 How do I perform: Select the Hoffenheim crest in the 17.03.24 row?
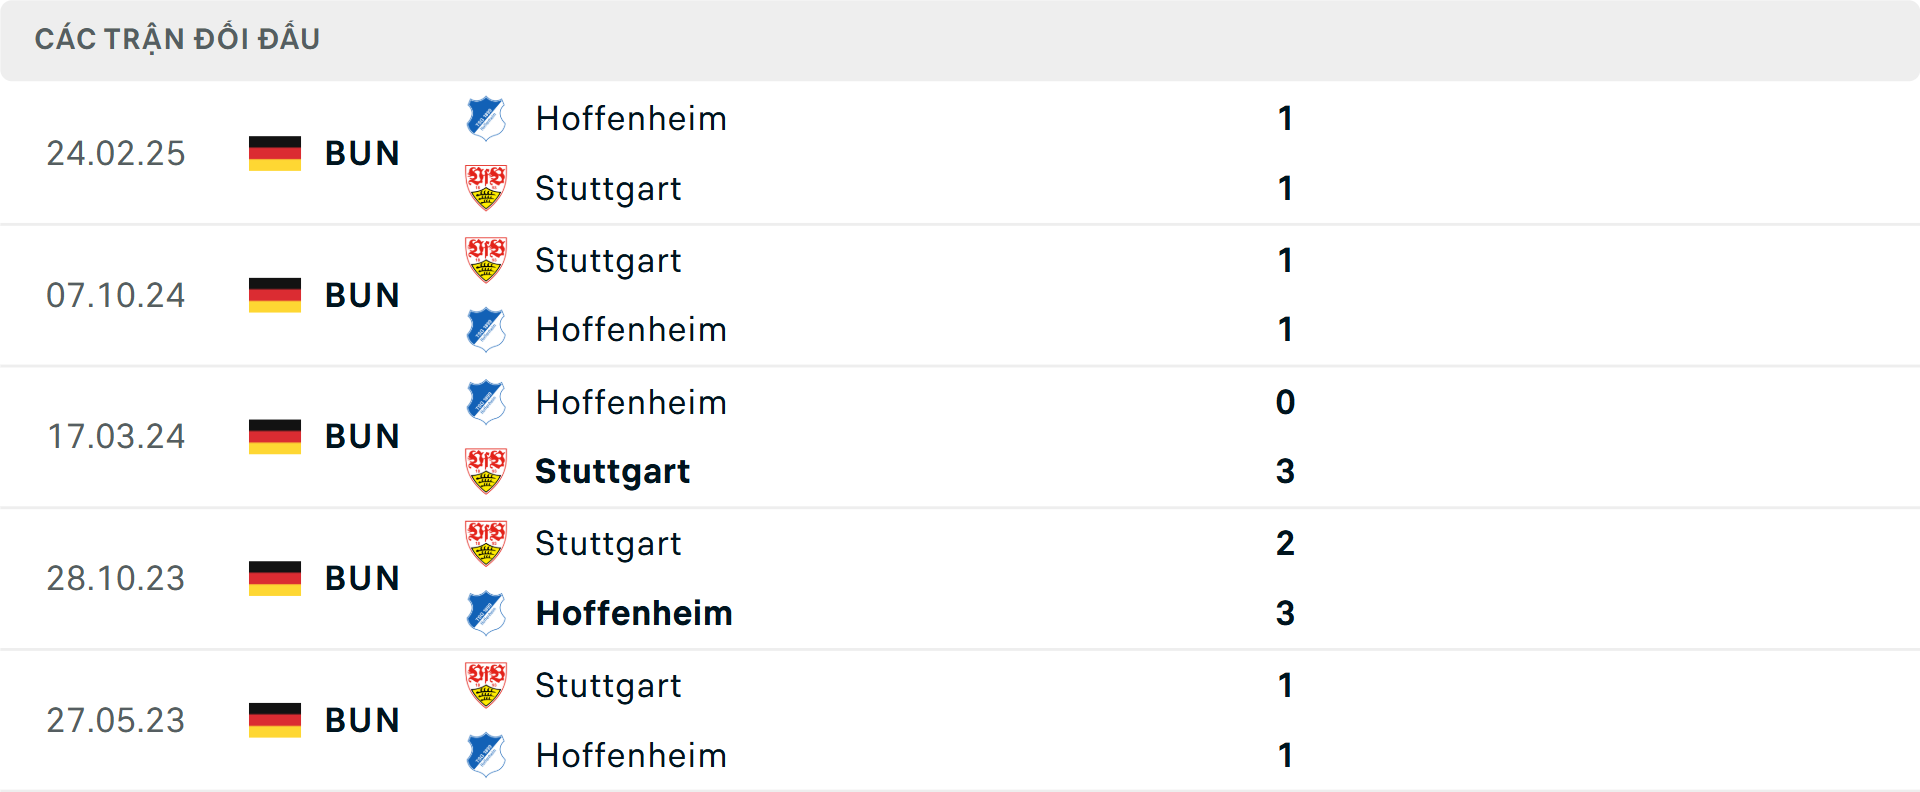point(486,402)
